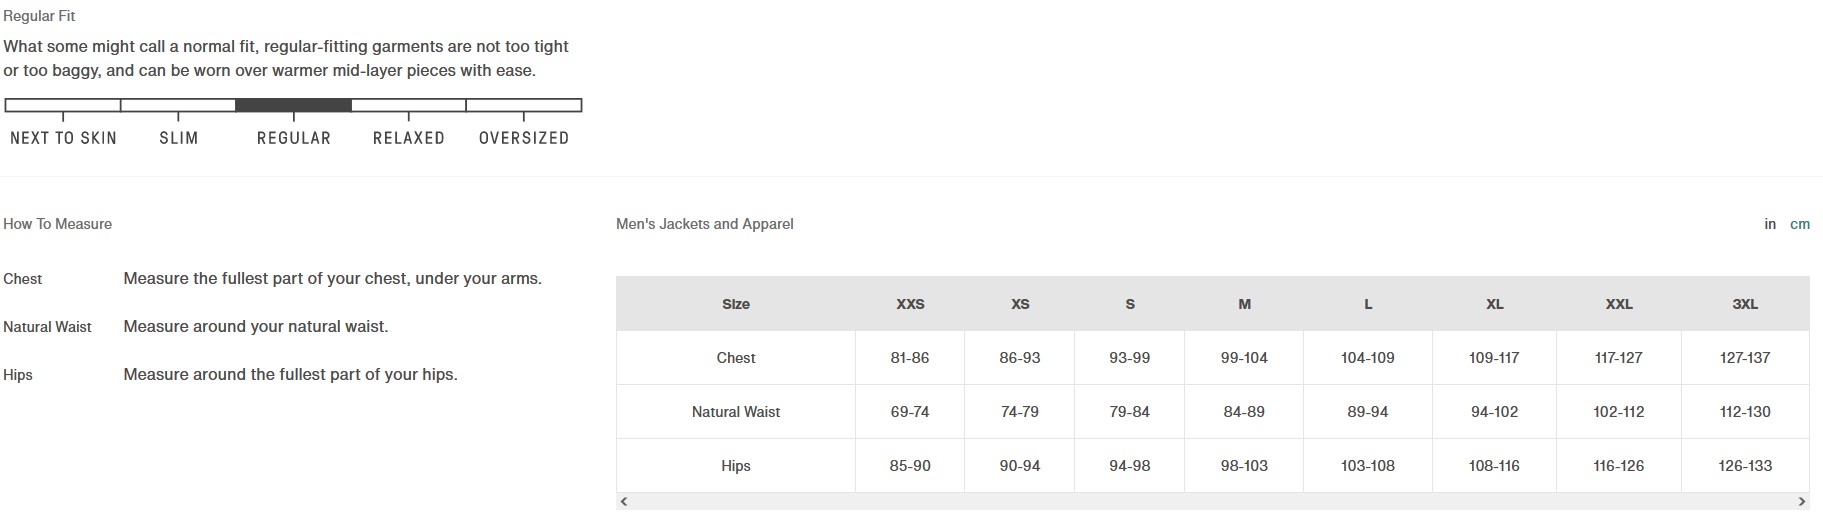Switch measurement units to cm
Viewport: 1823px width, 525px height.
pyautogui.click(x=1800, y=224)
